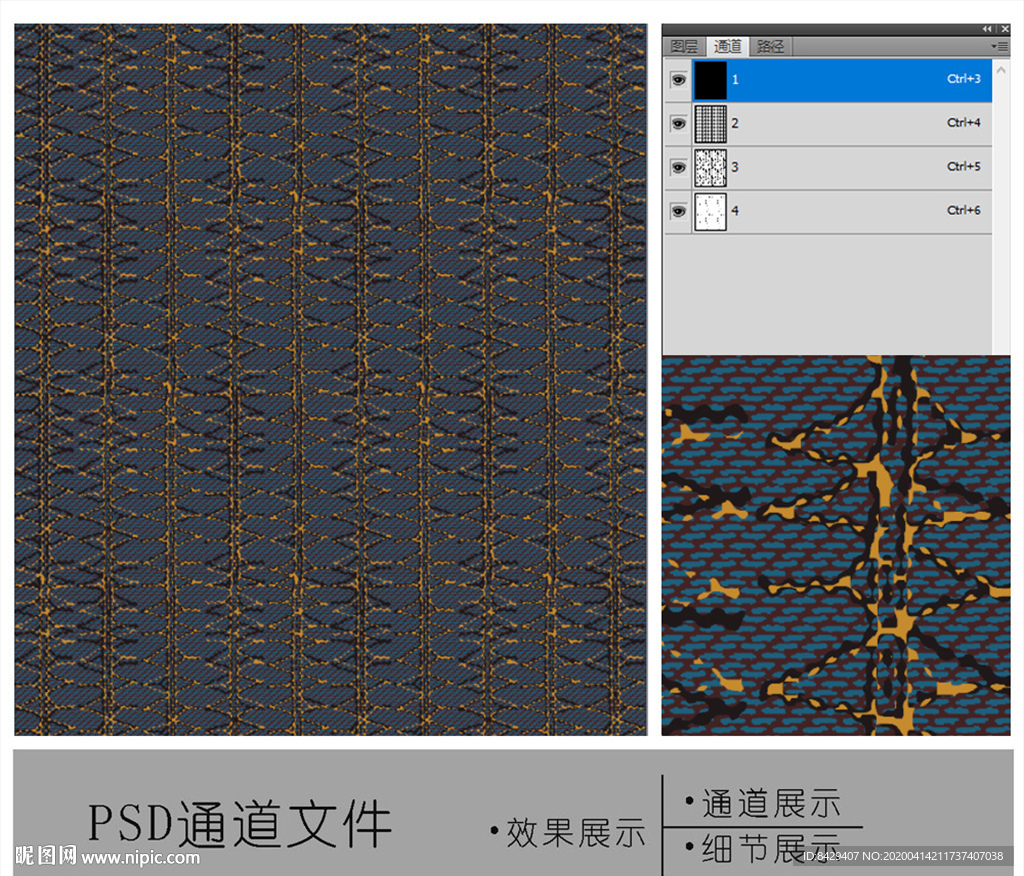
Task: Select the channel row named 2
Action: click(828, 124)
